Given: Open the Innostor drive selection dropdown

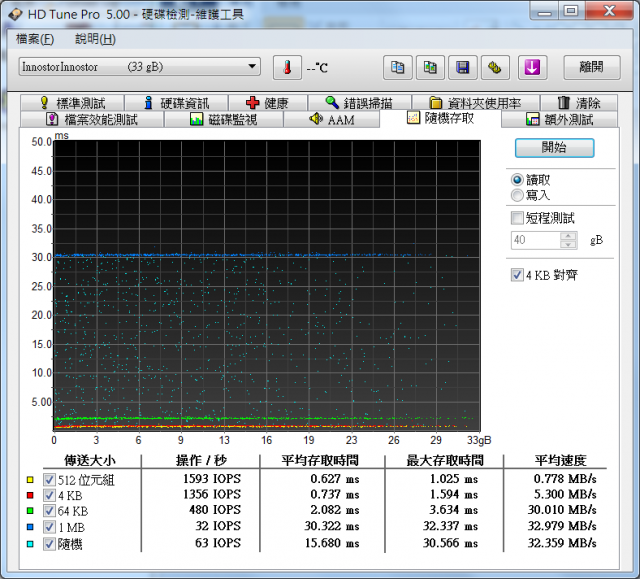Looking at the screenshot, I should pyautogui.click(x=140, y=67).
